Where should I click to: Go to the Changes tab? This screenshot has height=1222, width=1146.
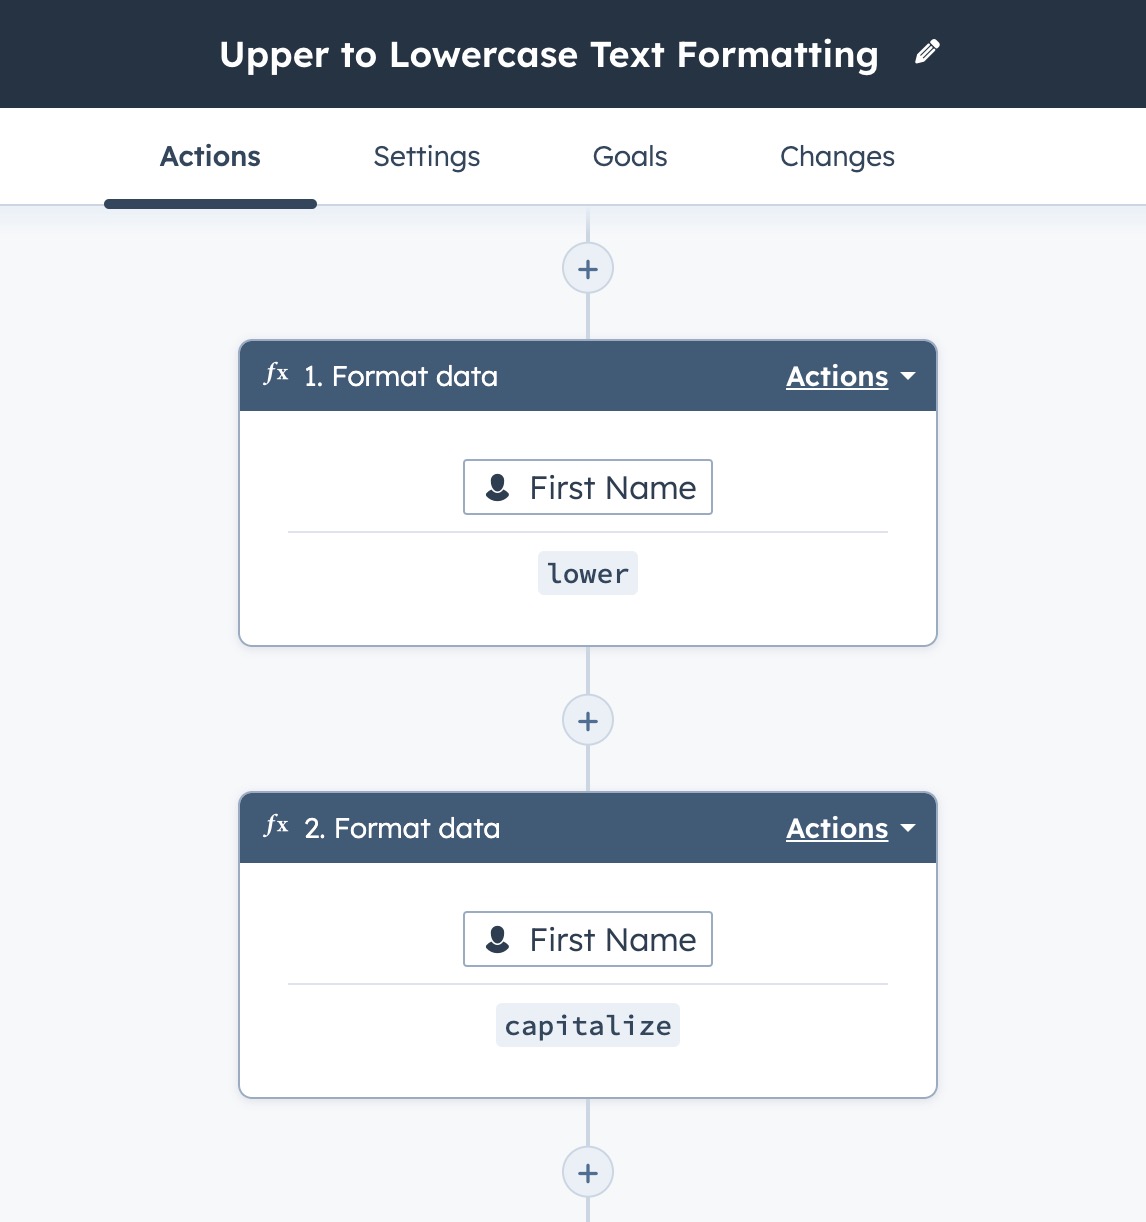[837, 157]
